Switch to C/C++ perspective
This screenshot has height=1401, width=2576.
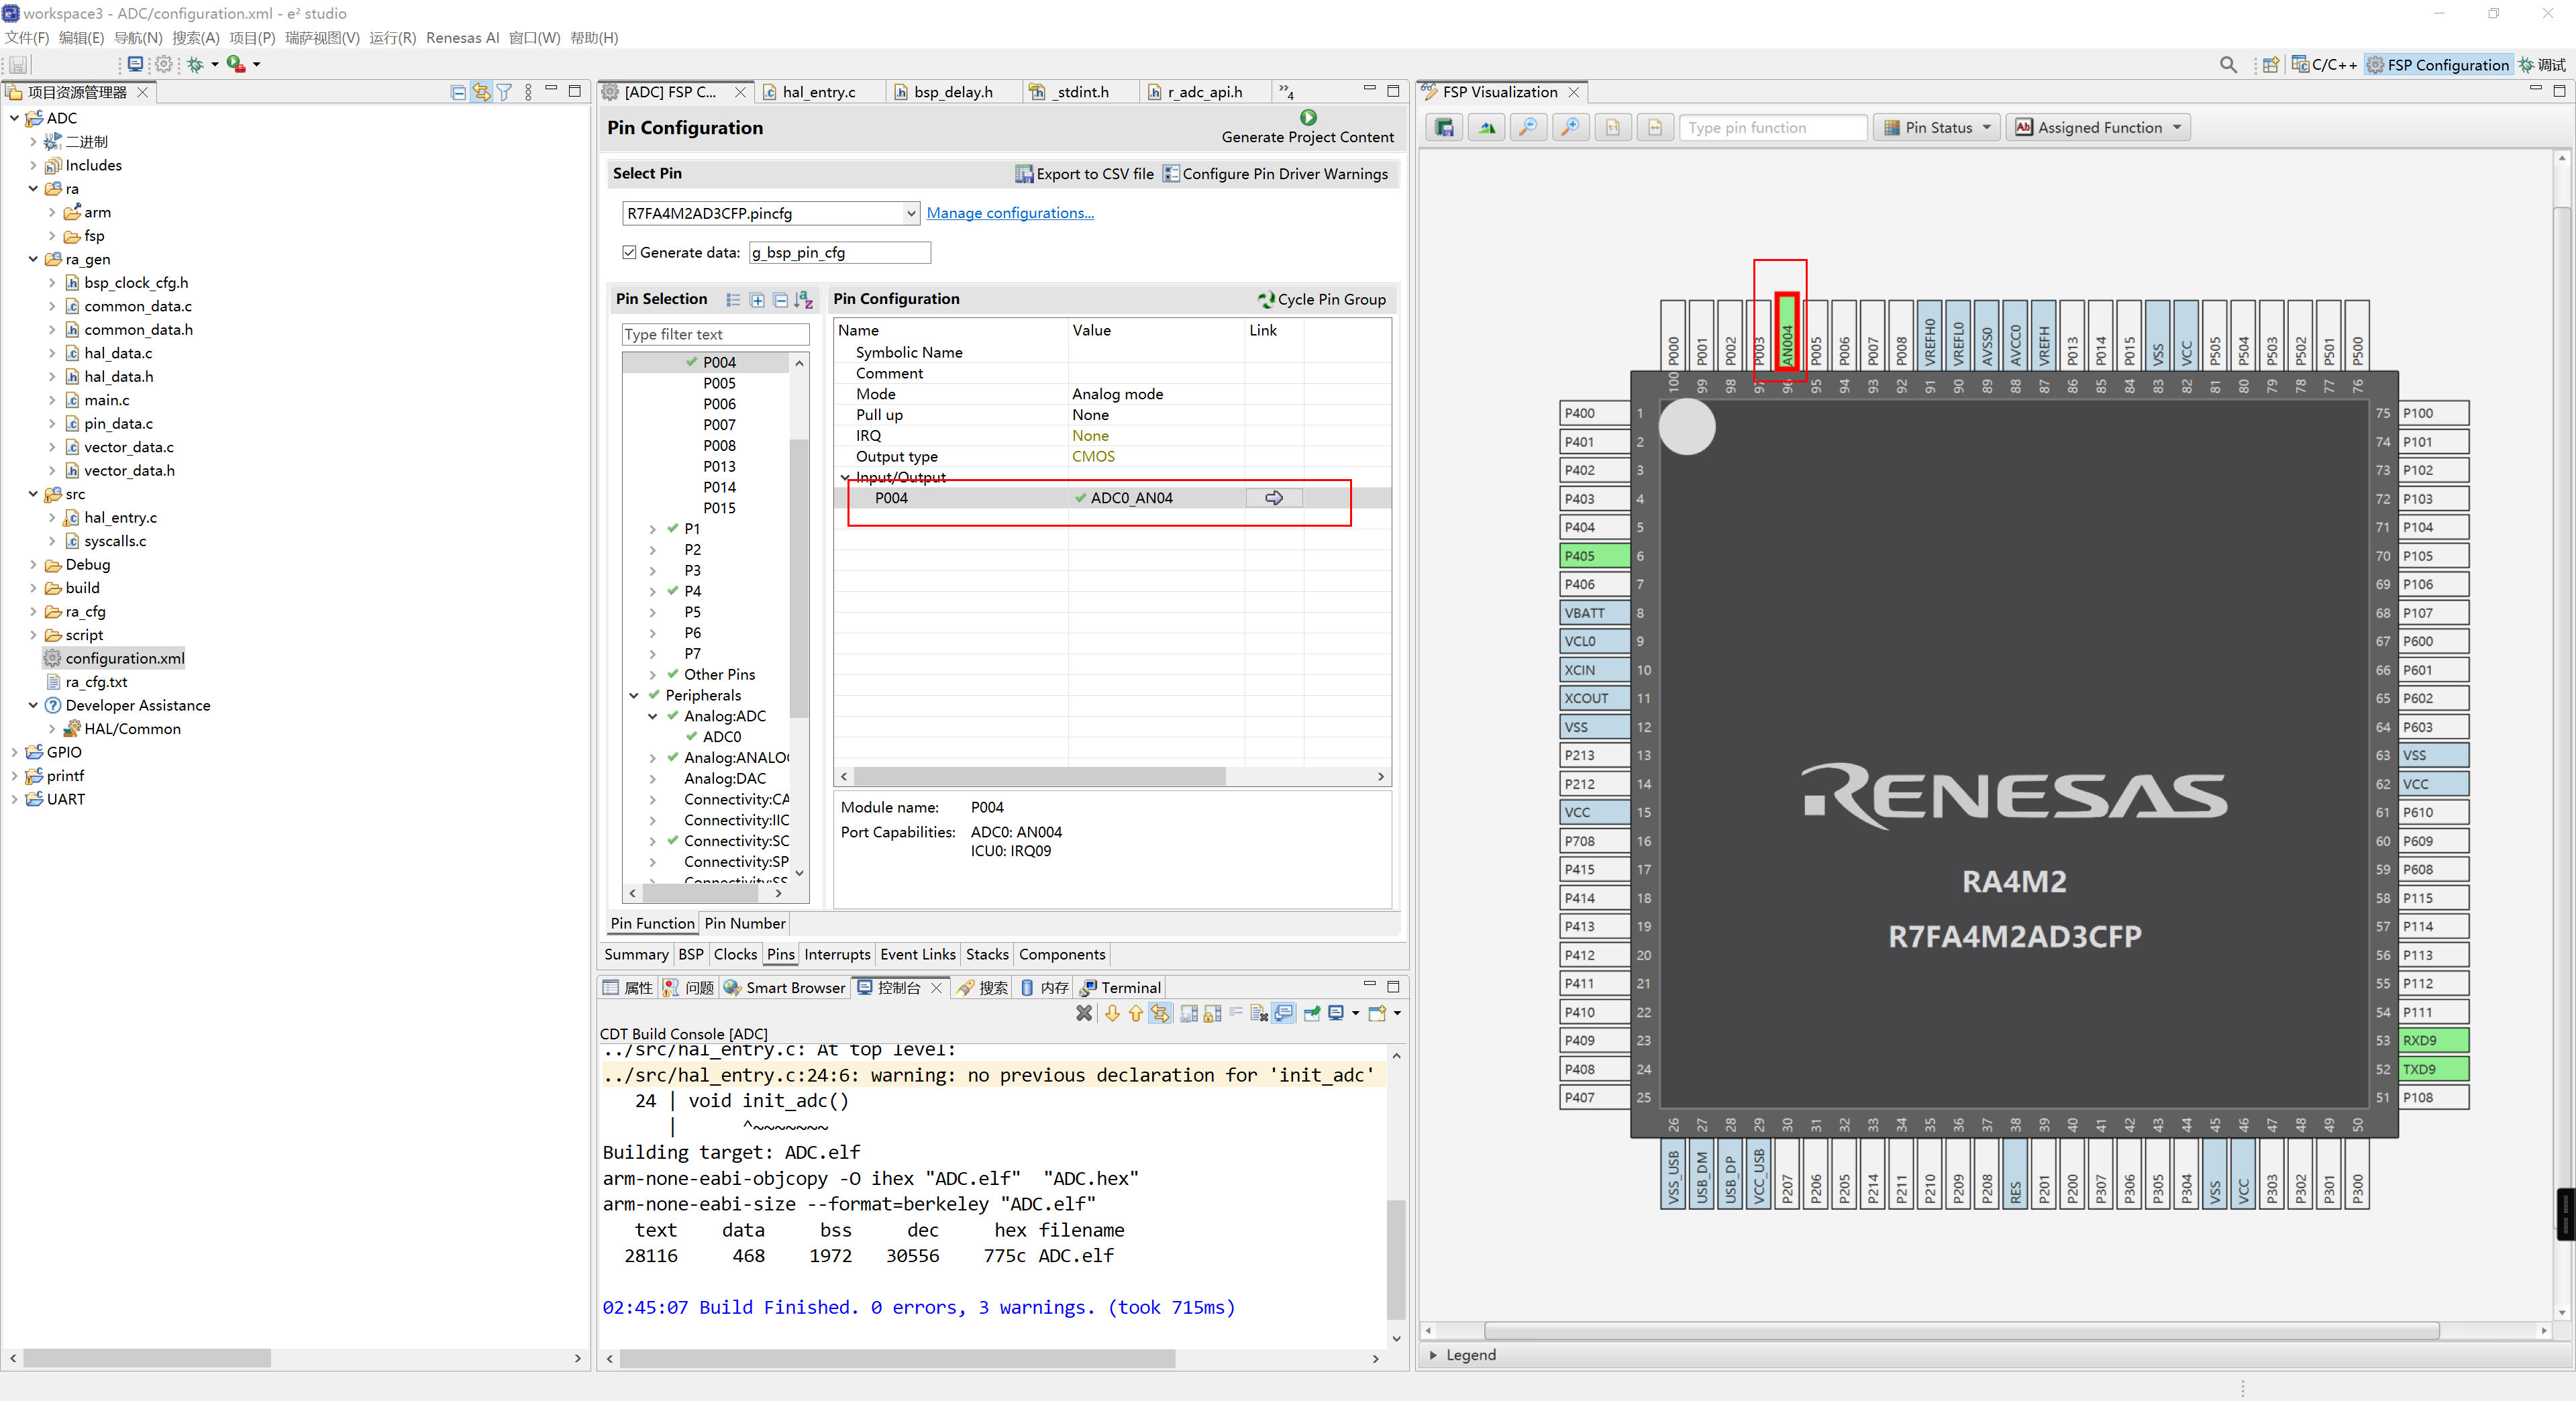(2324, 65)
